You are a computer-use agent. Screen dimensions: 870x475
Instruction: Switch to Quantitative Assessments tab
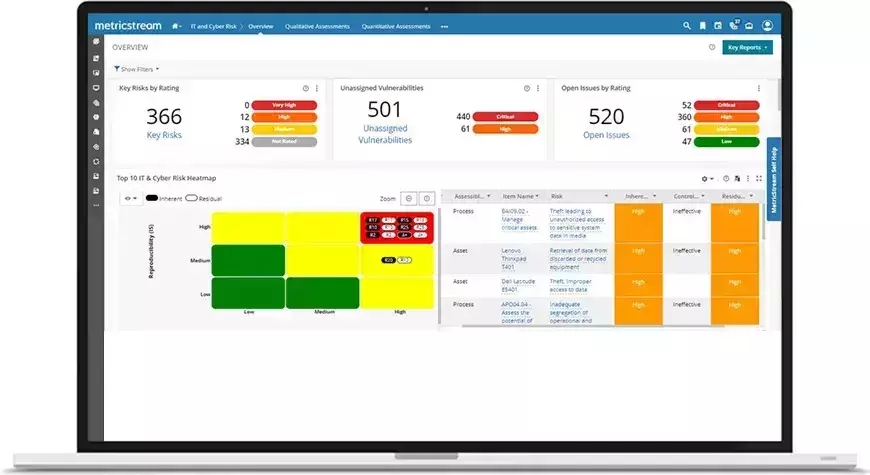coord(396,26)
